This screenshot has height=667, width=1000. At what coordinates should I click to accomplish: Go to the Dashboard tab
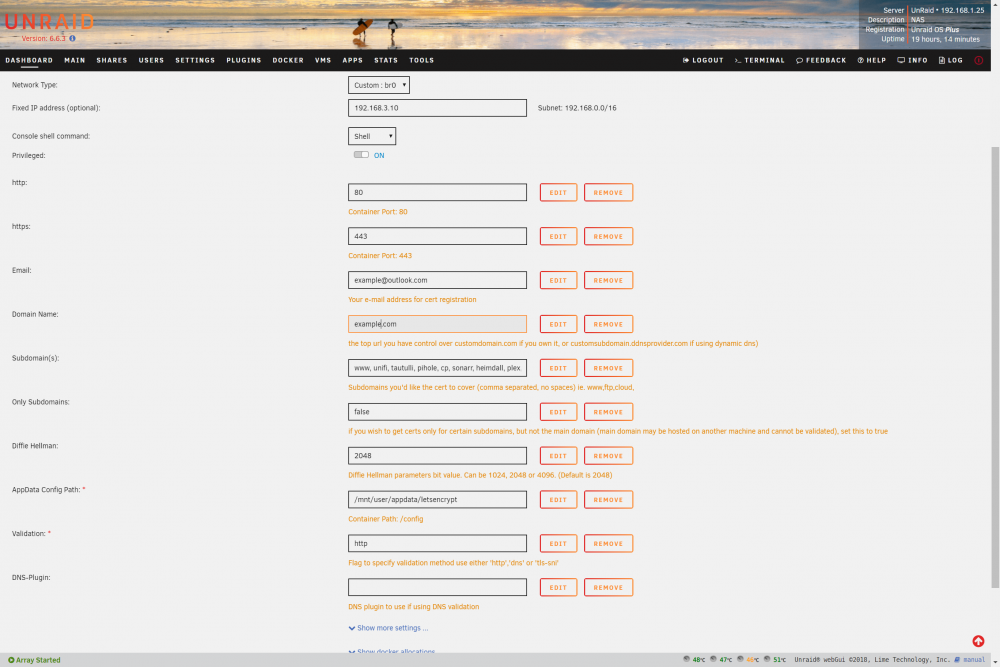point(29,60)
